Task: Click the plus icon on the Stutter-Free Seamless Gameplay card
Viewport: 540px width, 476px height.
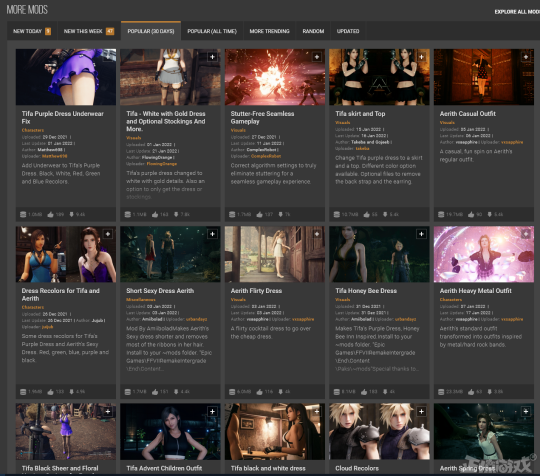Action: 317,57
